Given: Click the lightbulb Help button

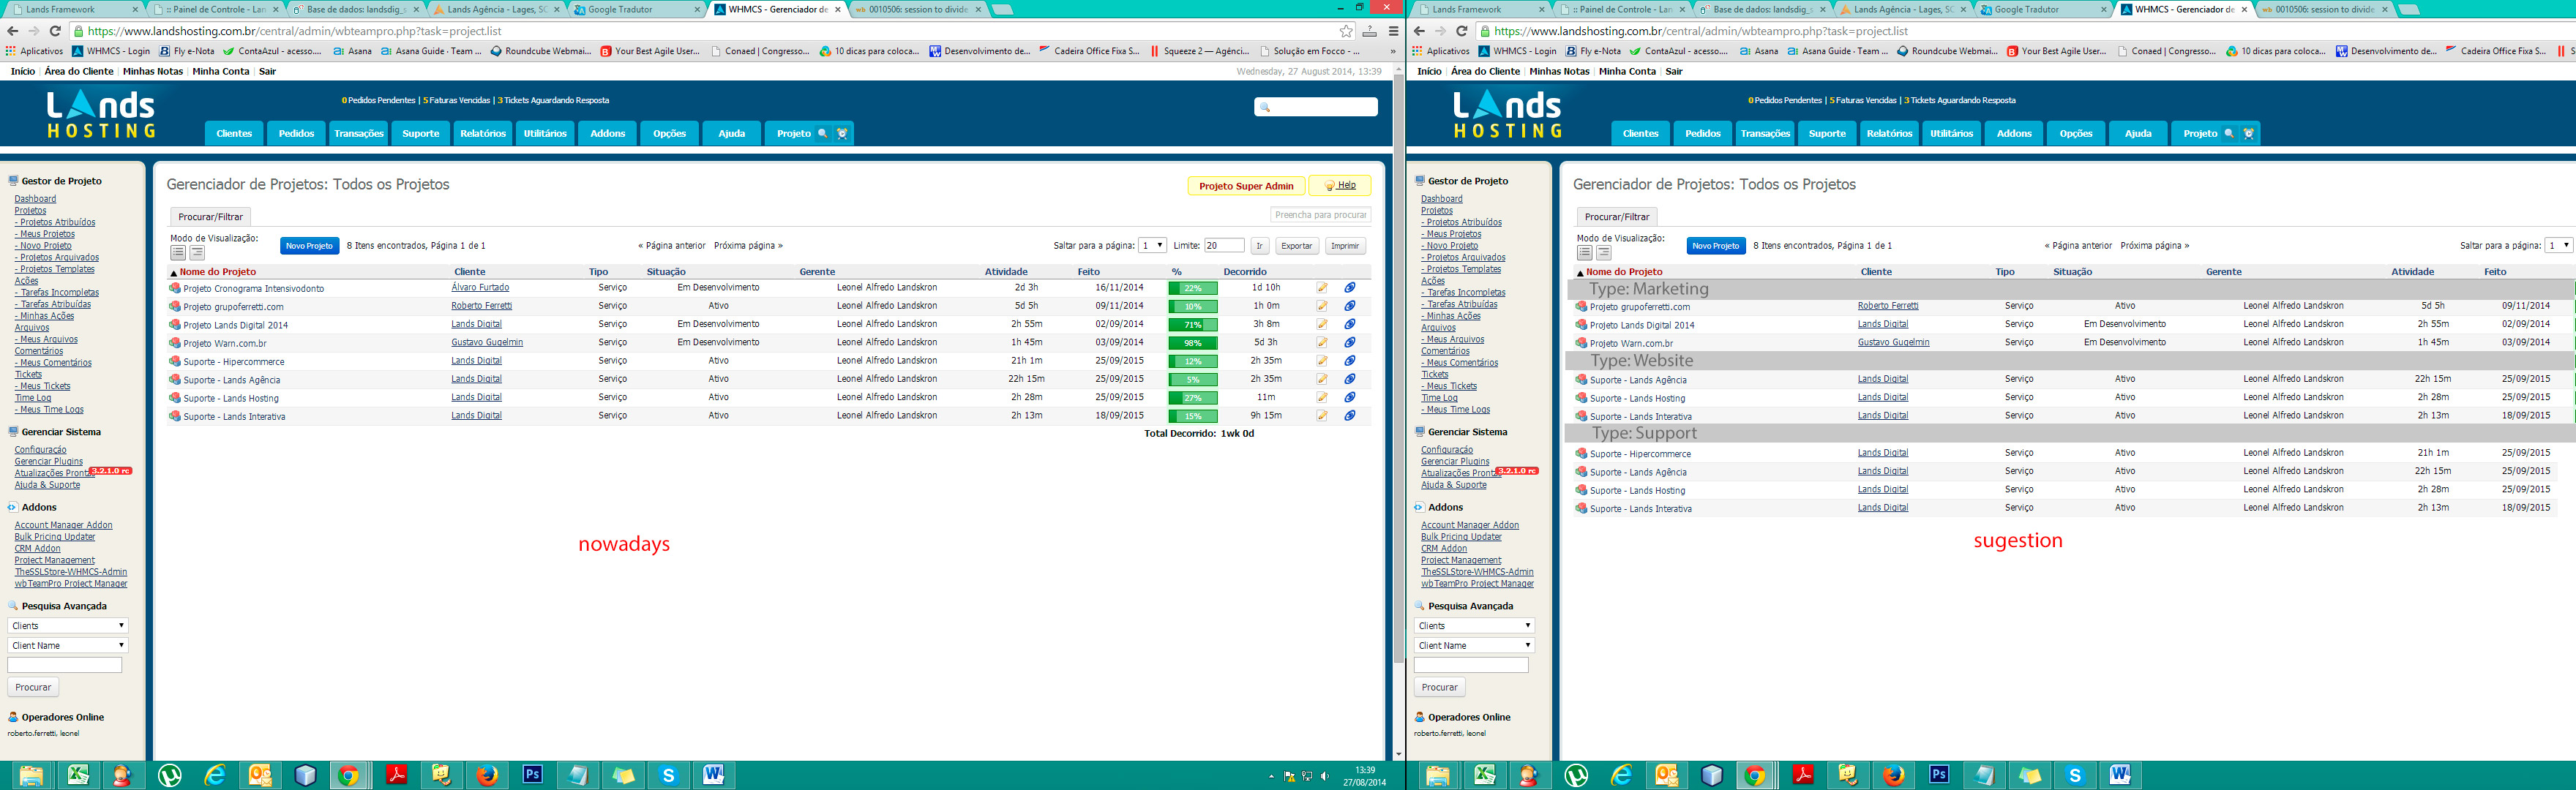Looking at the screenshot, I should pyautogui.click(x=1339, y=186).
